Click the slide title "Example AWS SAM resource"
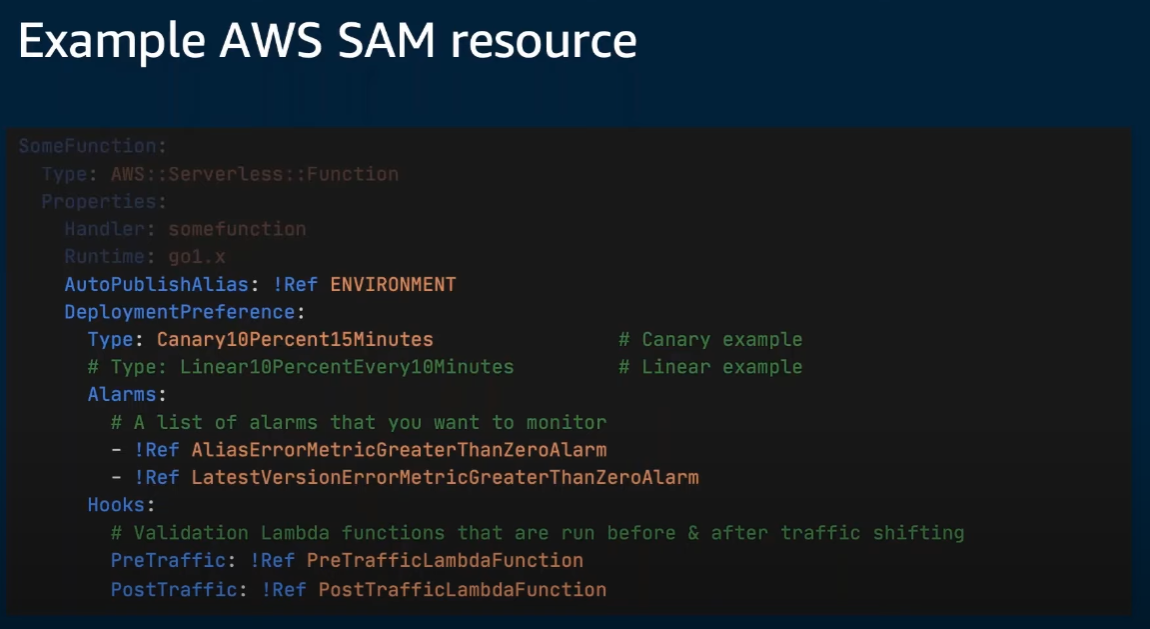1150x629 pixels. pyautogui.click(x=327, y=42)
